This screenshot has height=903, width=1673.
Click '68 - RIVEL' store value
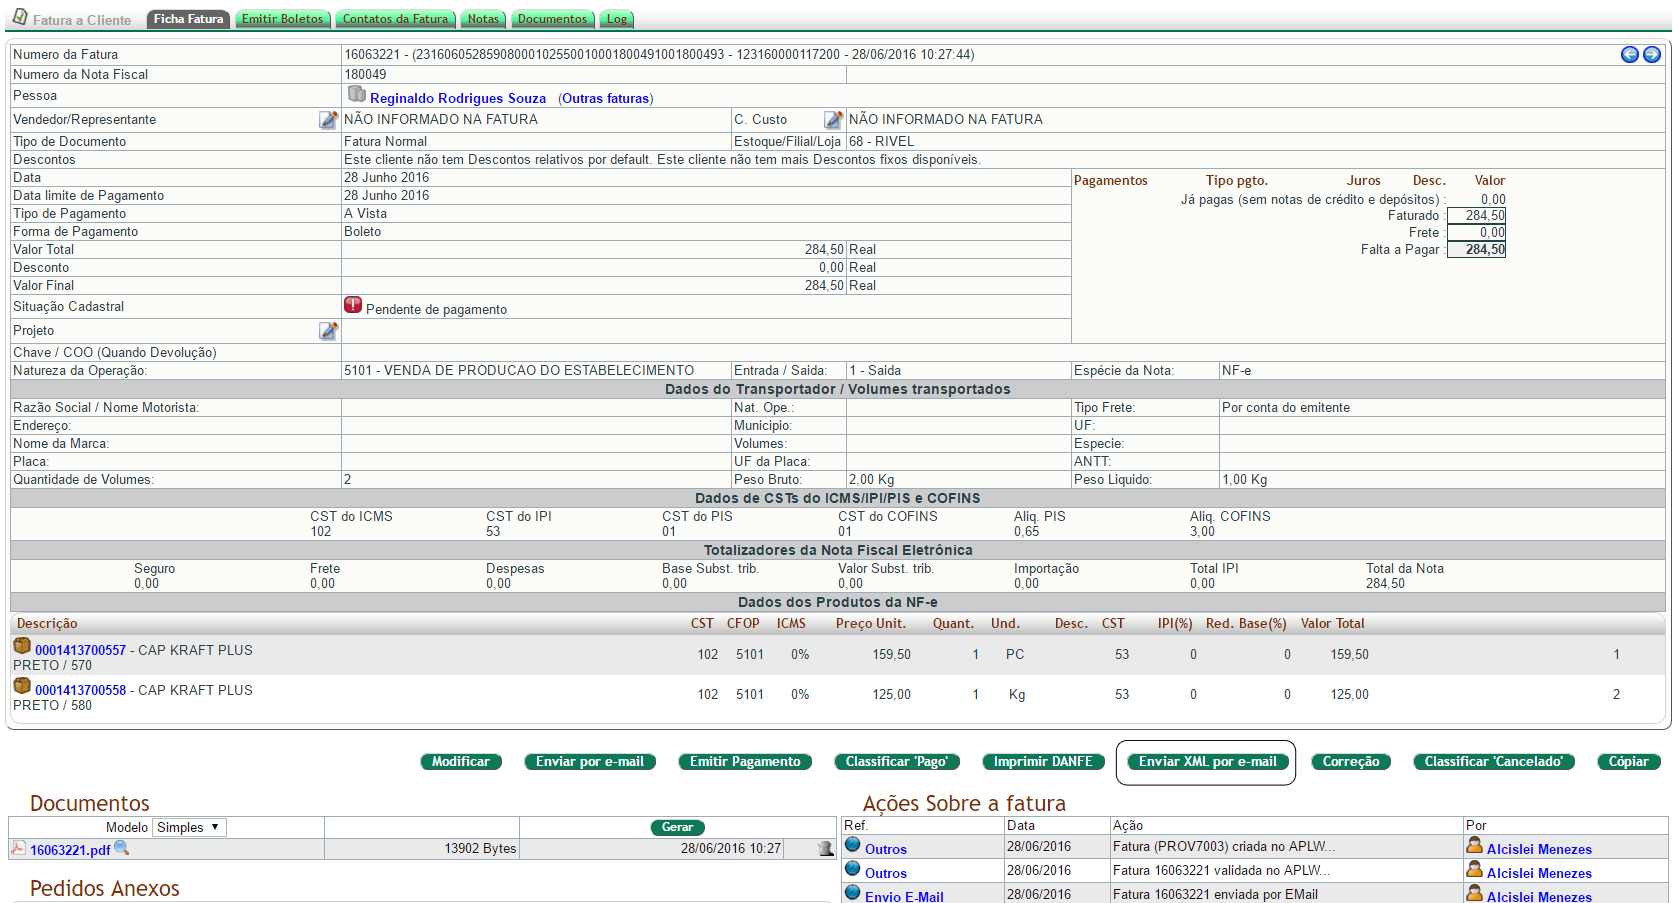pyautogui.click(x=881, y=141)
